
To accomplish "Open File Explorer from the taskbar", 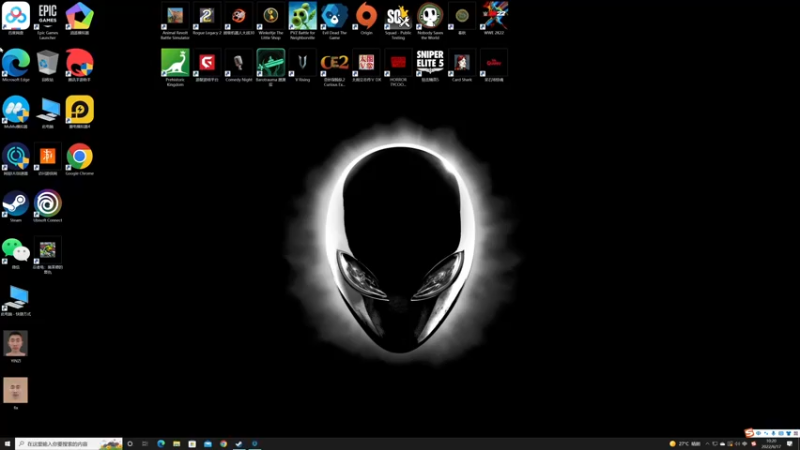I will click(x=177, y=444).
